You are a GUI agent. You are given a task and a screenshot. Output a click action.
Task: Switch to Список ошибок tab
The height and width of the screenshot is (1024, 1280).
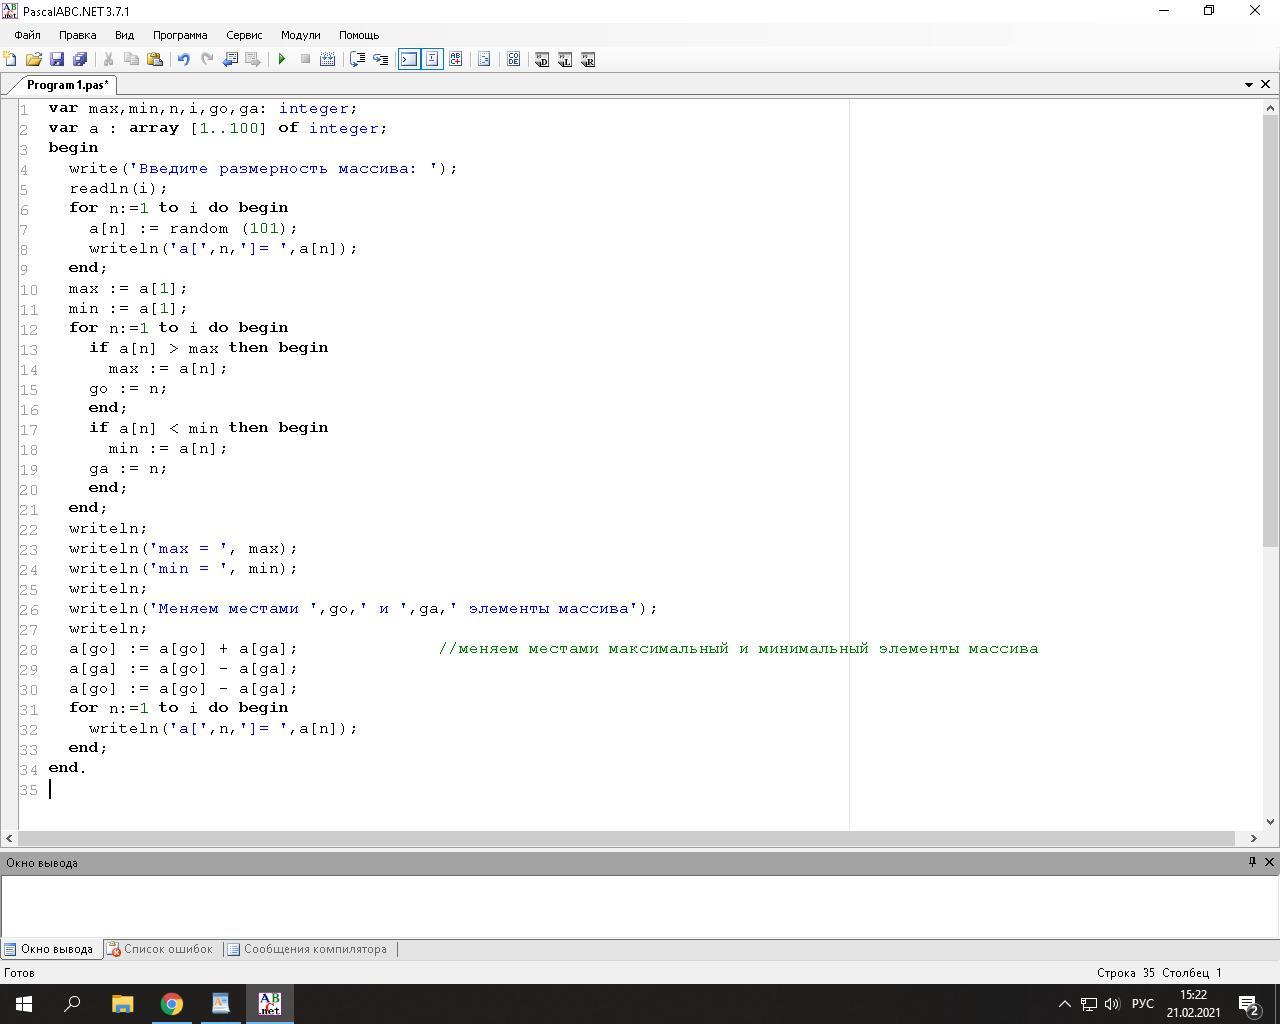pyautogui.click(x=167, y=949)
